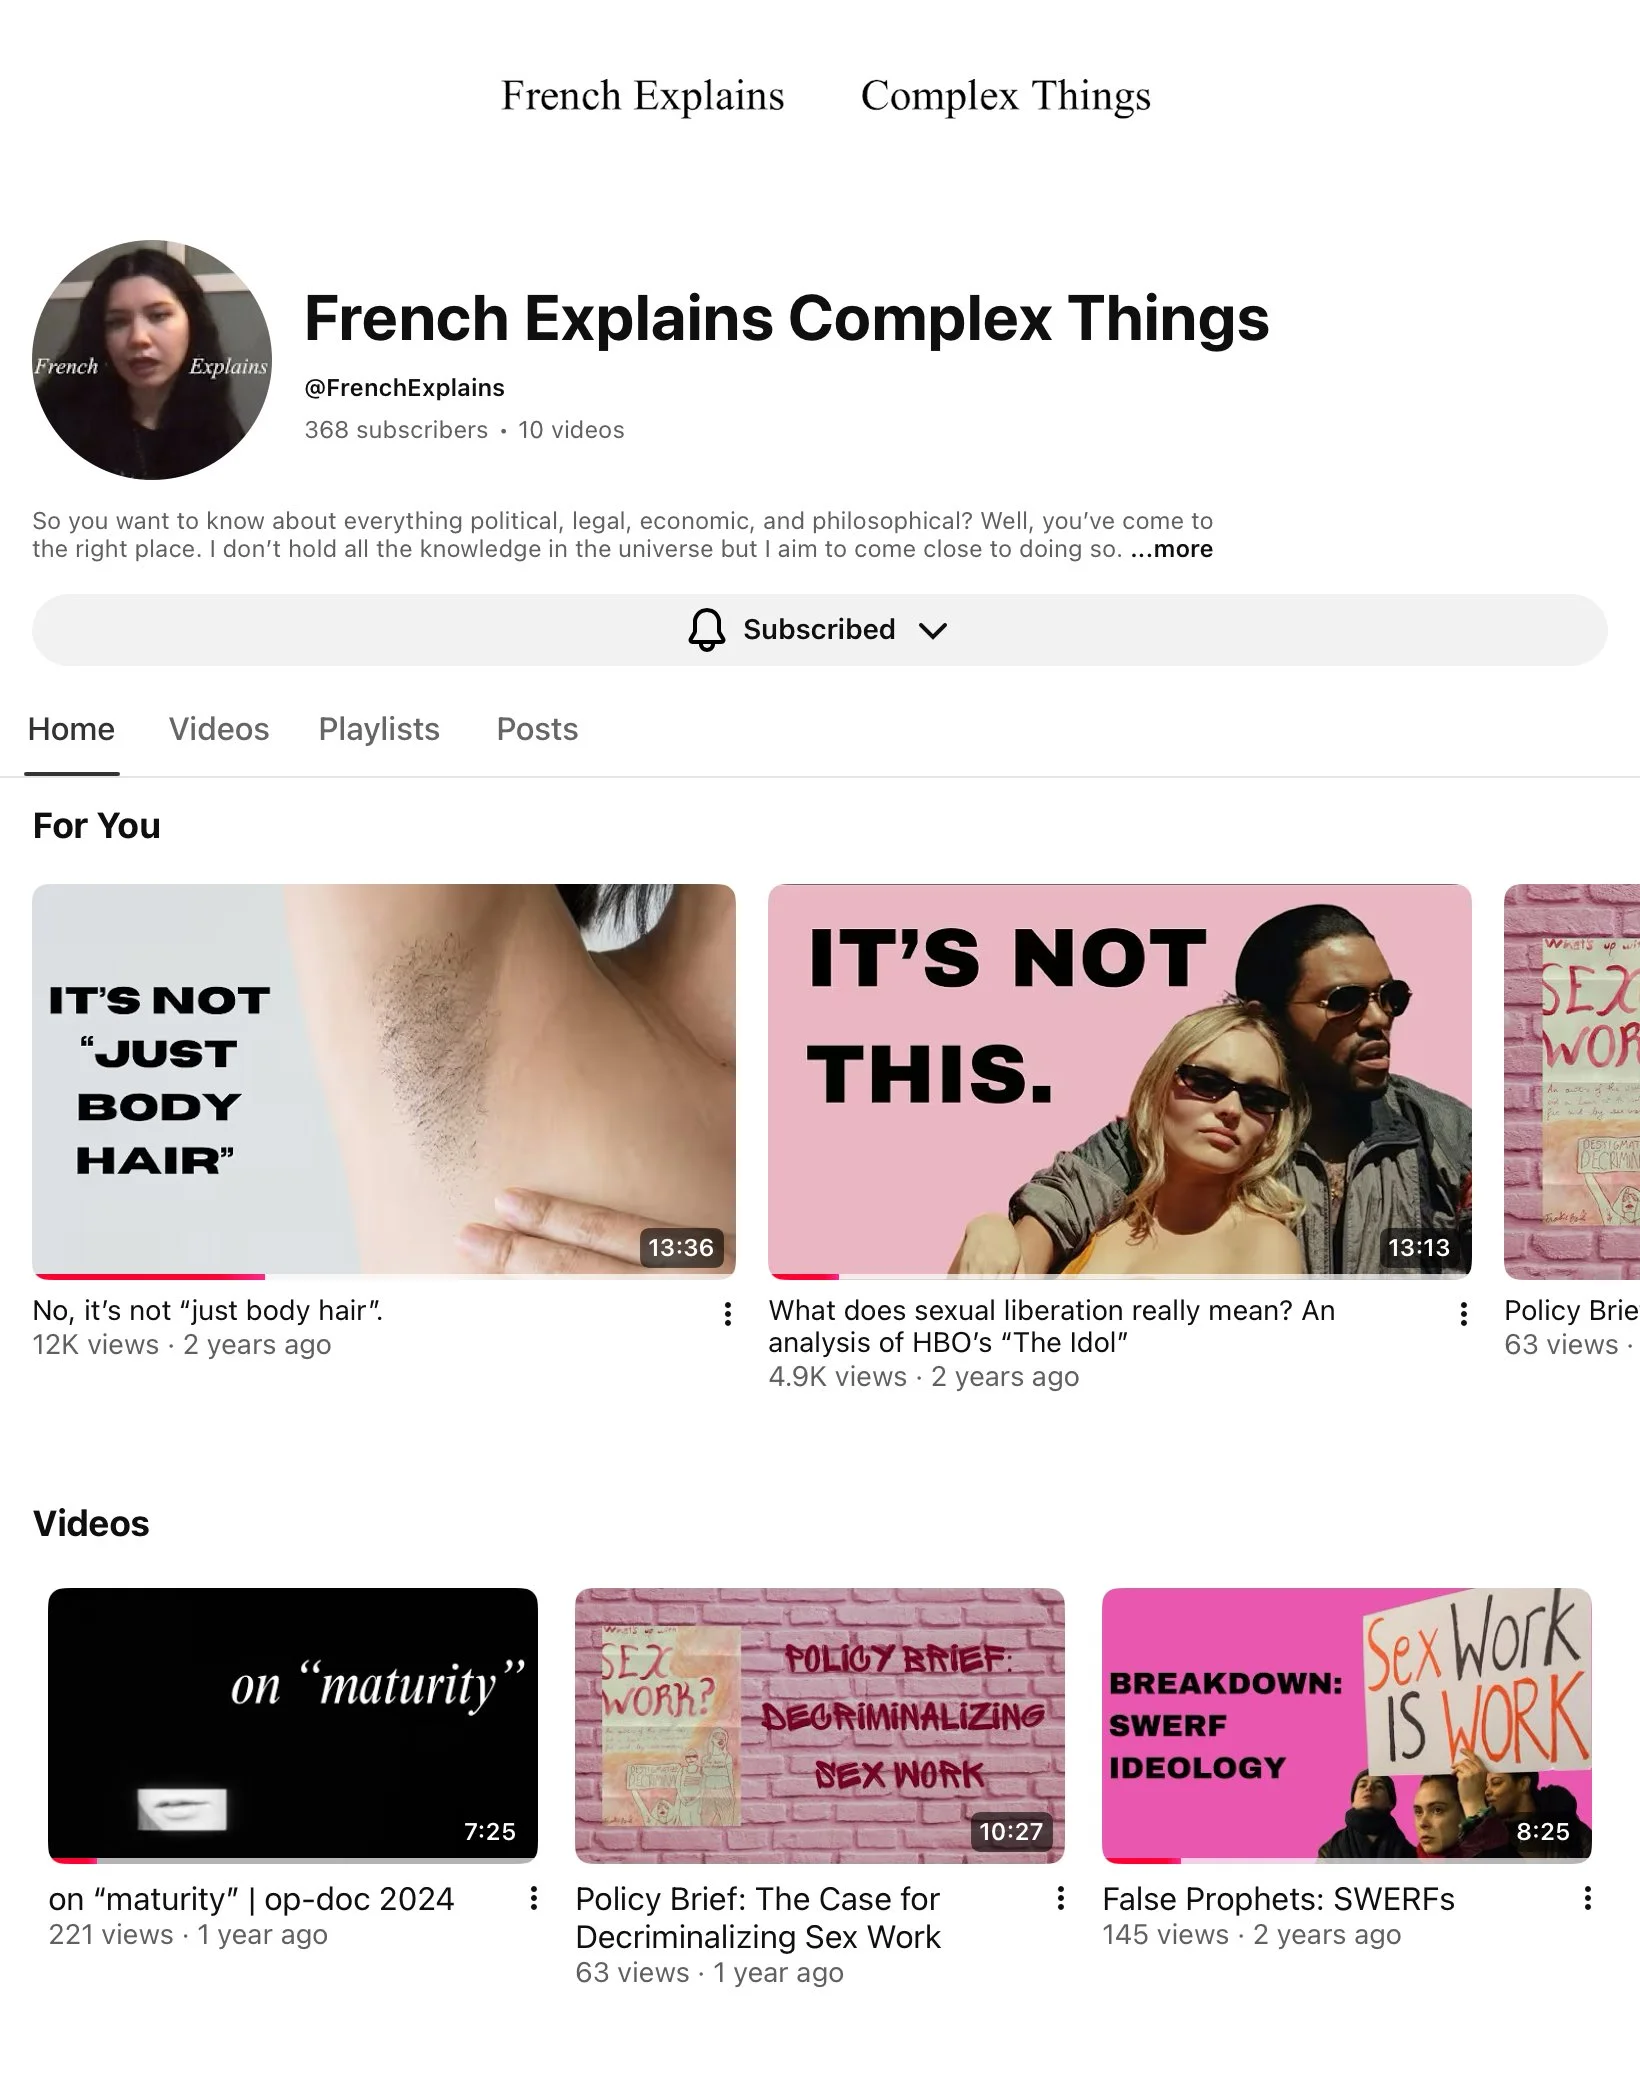The width and height of the screenshot is (1640, 2082).
Task: Open the Posts tab
Action: pos(537,729)
